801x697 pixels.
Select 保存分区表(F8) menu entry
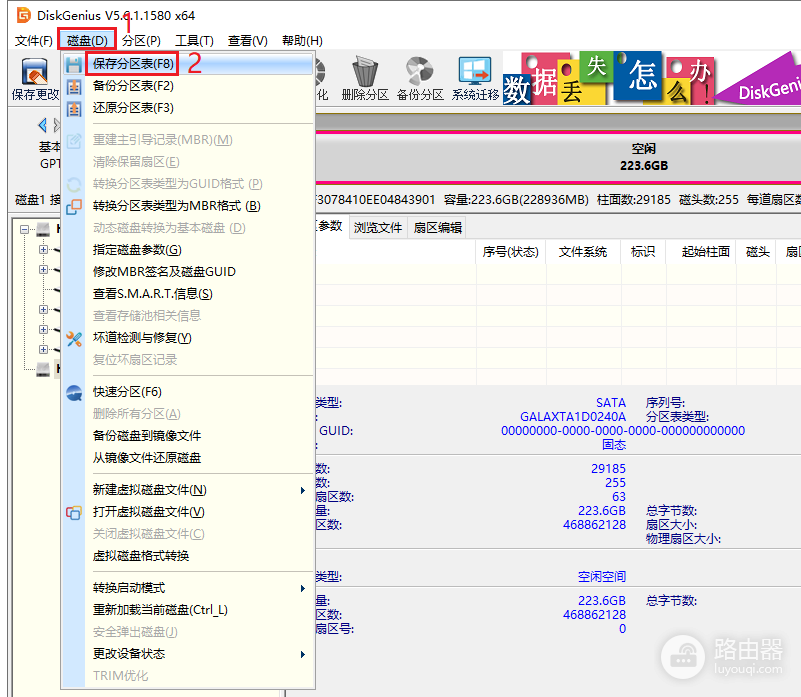click(187, 64)
